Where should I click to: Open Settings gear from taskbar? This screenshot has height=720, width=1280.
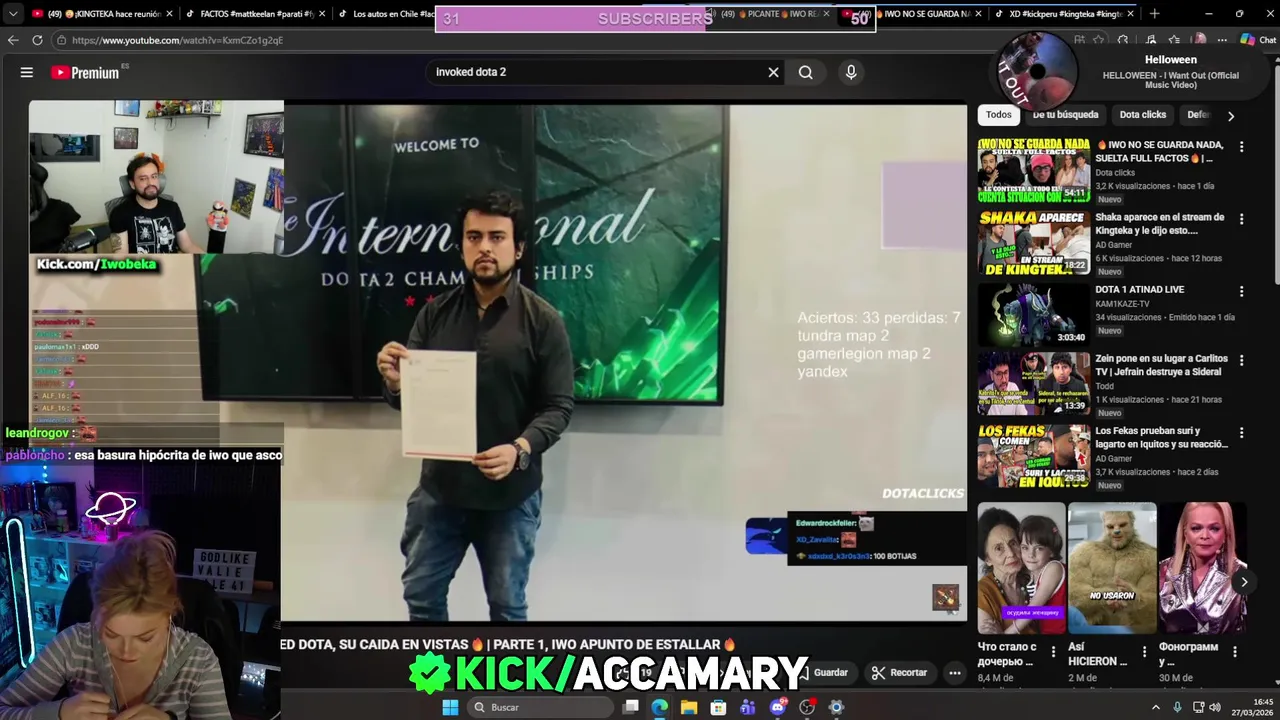(x=836, y=707)
